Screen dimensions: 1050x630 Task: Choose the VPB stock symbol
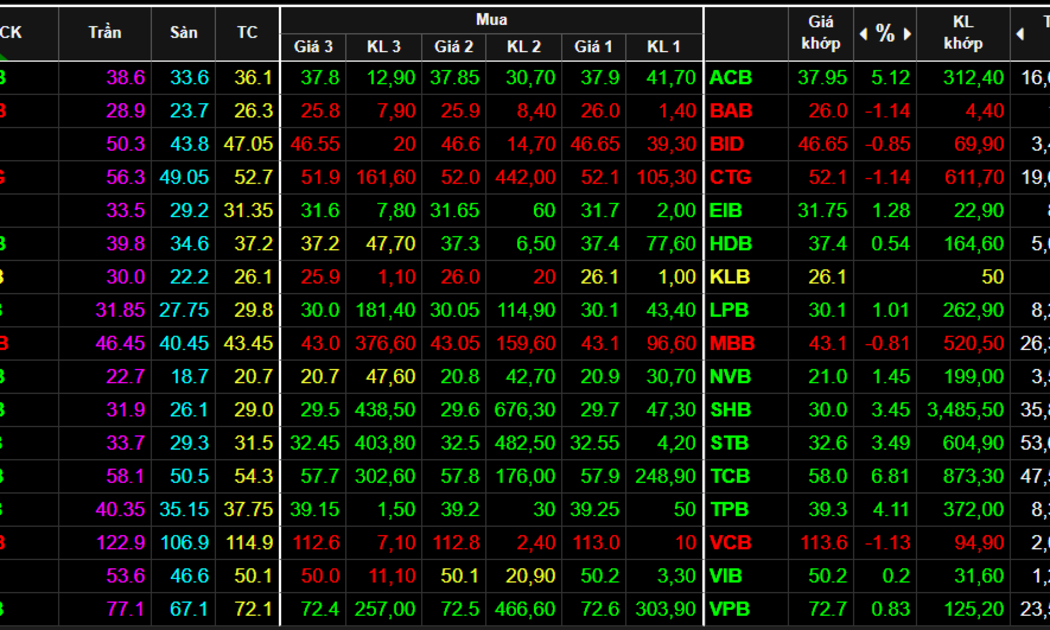tap(730, 609)
